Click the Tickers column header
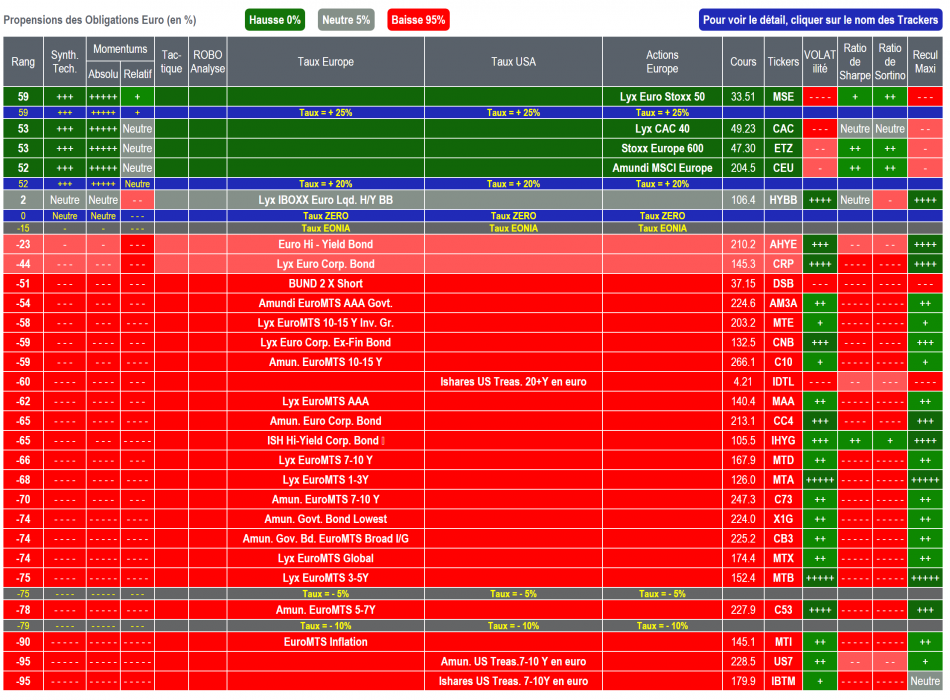Image resolution: width=950 pixels, height=700 pixels. (783, 62)
